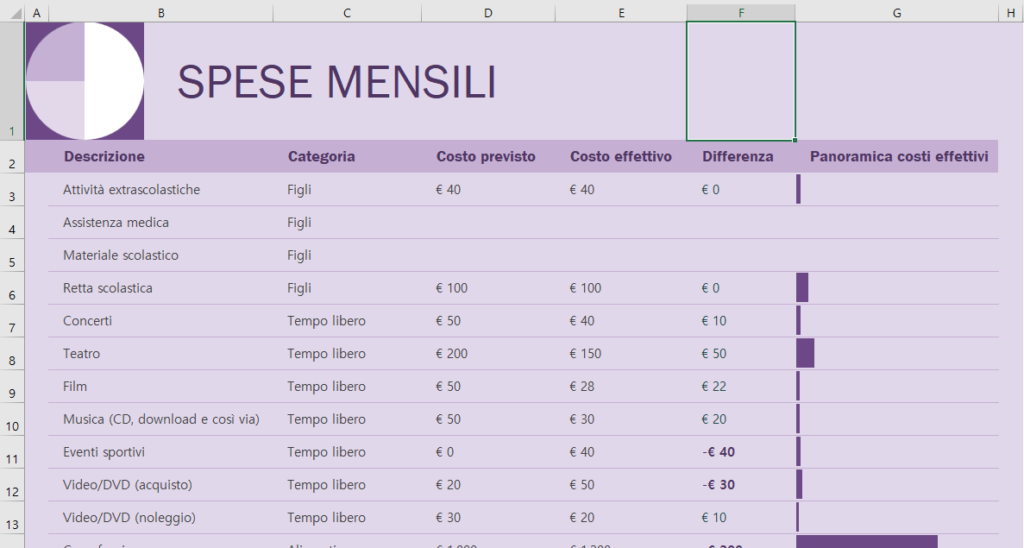
Task: Select the Film description cell
Action: click(161, 386)
